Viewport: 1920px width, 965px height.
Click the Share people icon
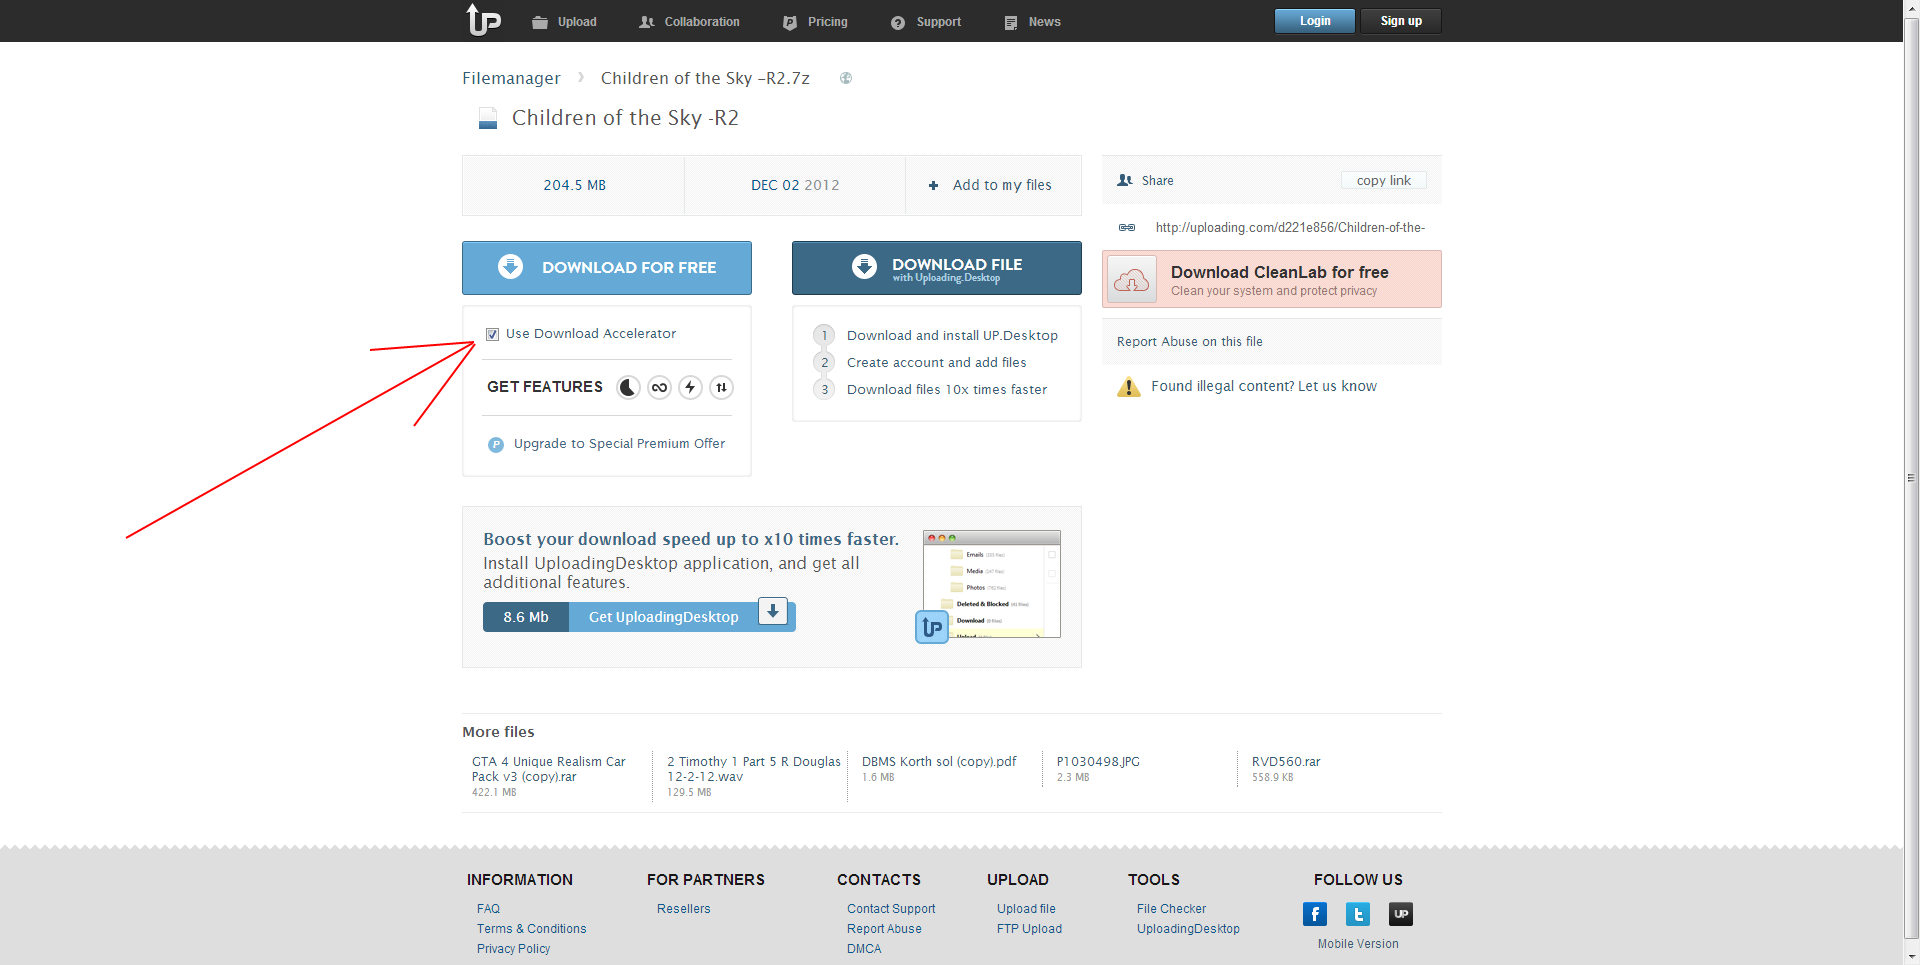click(1125, 181)
